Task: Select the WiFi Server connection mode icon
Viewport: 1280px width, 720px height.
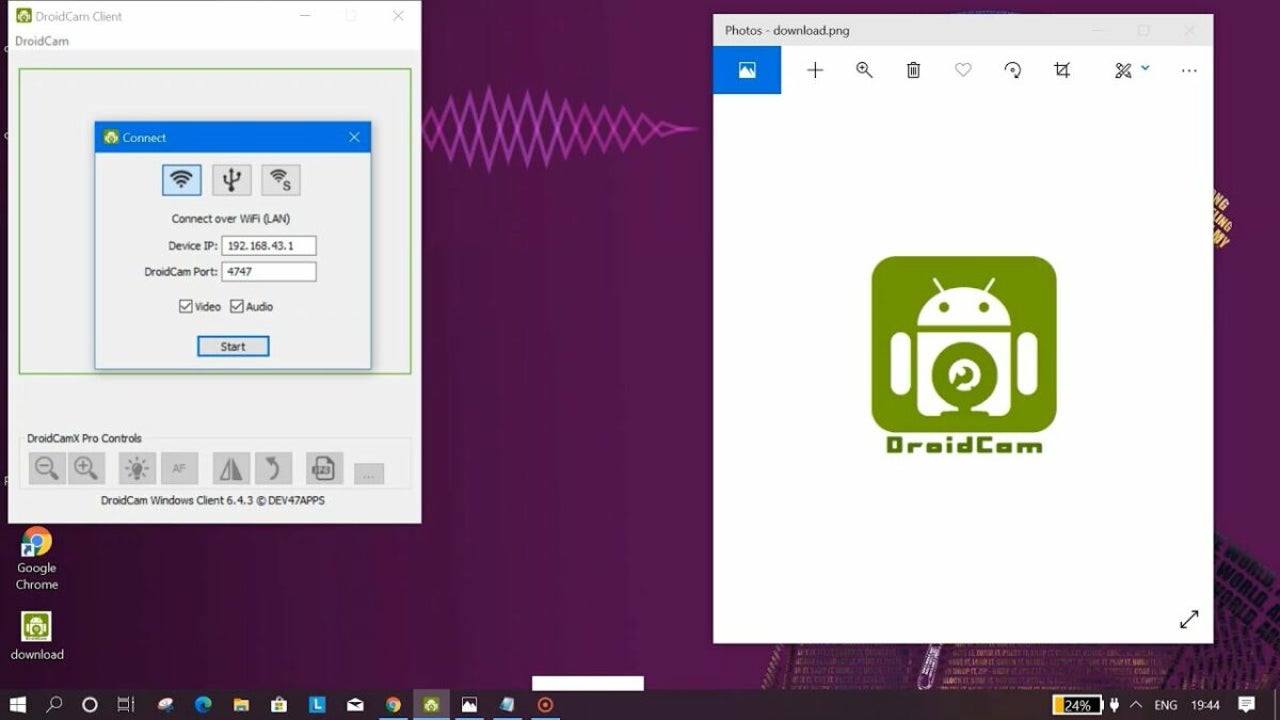Action: [281, 180]
